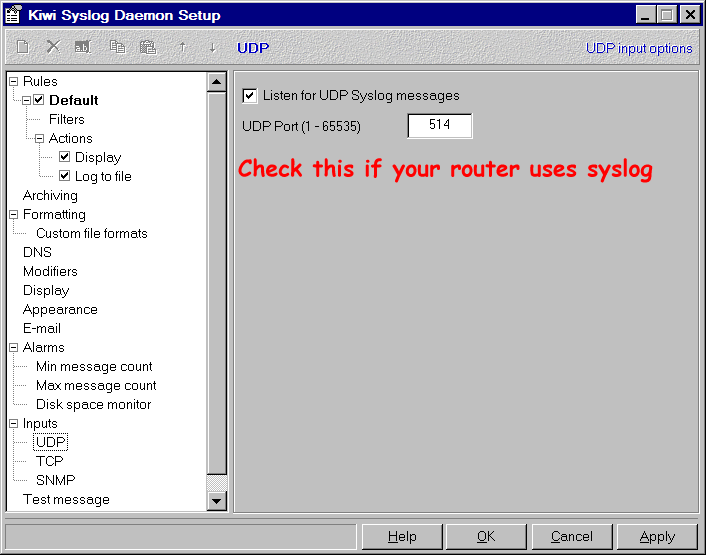Open Appearance settings
This screenshot has height=555, width=706.
[60, 310]
